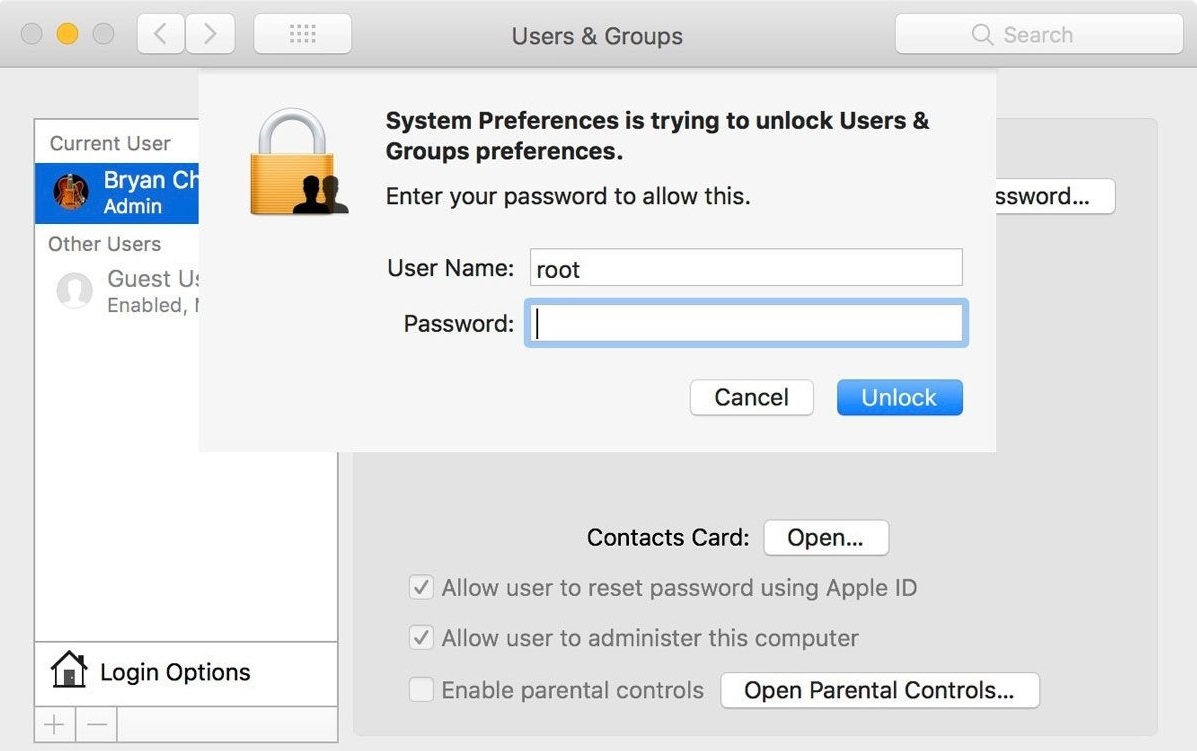The width and height of the screenshot is (1197, 751).
Task: Open the Contacts Card via Open… button
Action: [826, 537]
